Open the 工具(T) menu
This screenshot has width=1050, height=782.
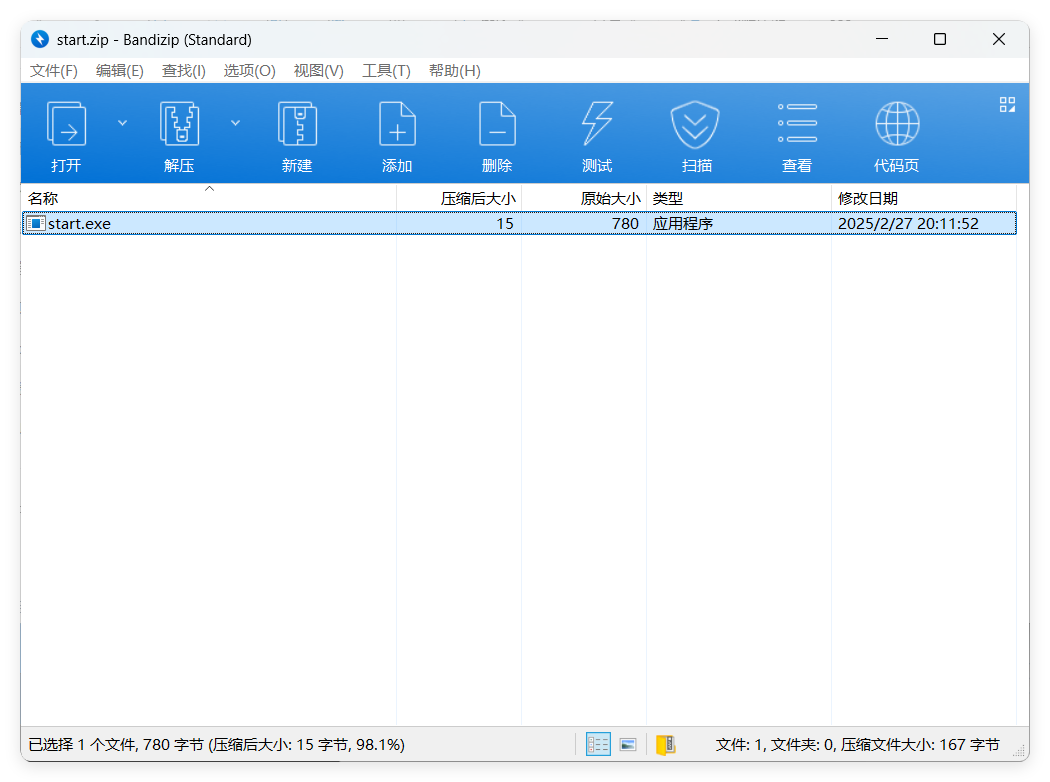386,71
